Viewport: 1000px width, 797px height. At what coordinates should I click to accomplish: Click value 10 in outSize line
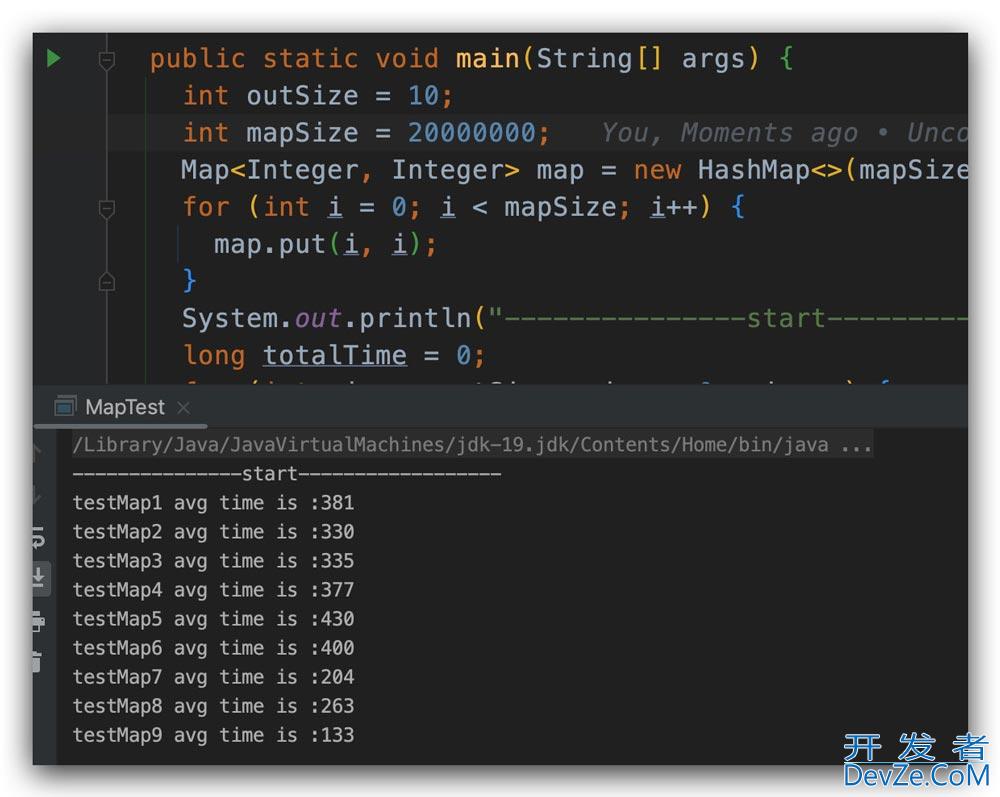click(423, 96)
